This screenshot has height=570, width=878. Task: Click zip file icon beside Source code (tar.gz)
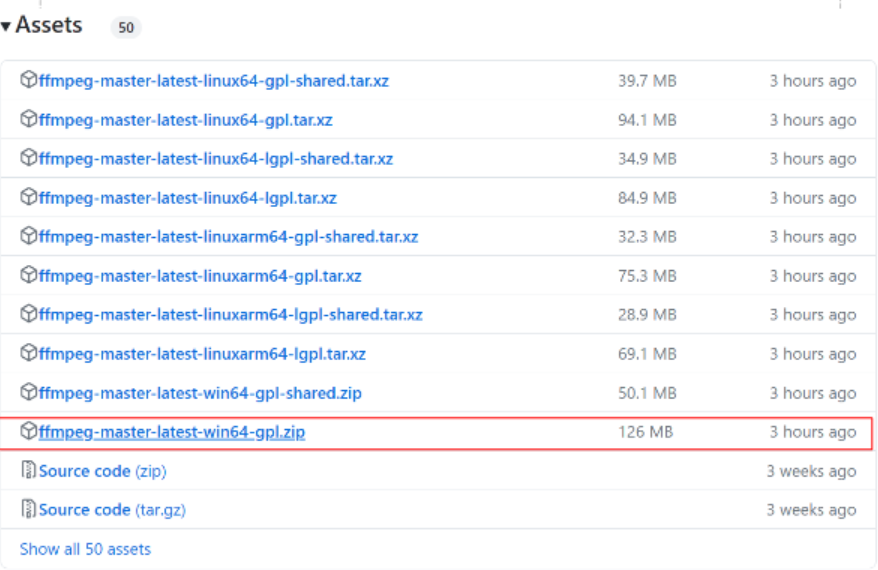(28, 508)
